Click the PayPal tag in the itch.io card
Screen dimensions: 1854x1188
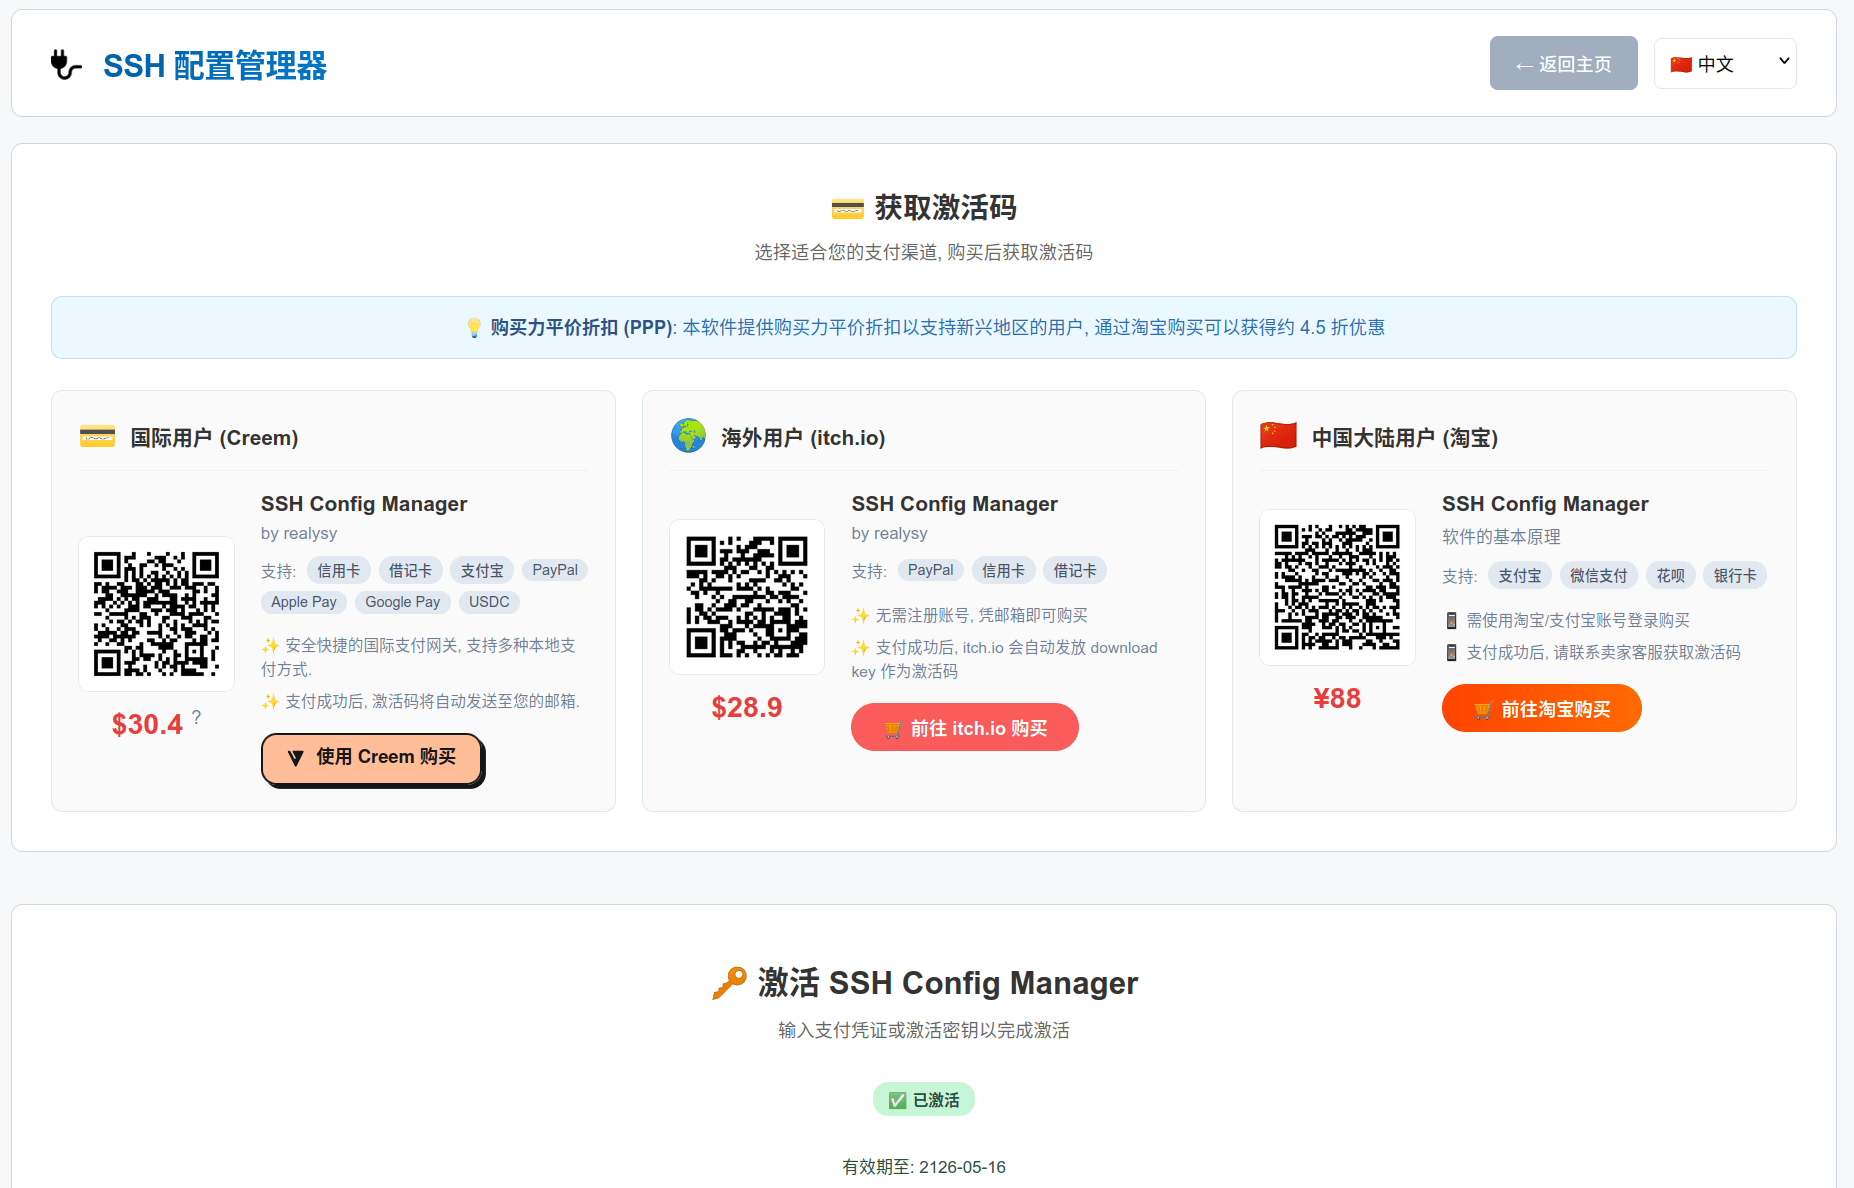click(x=930, y=570)
